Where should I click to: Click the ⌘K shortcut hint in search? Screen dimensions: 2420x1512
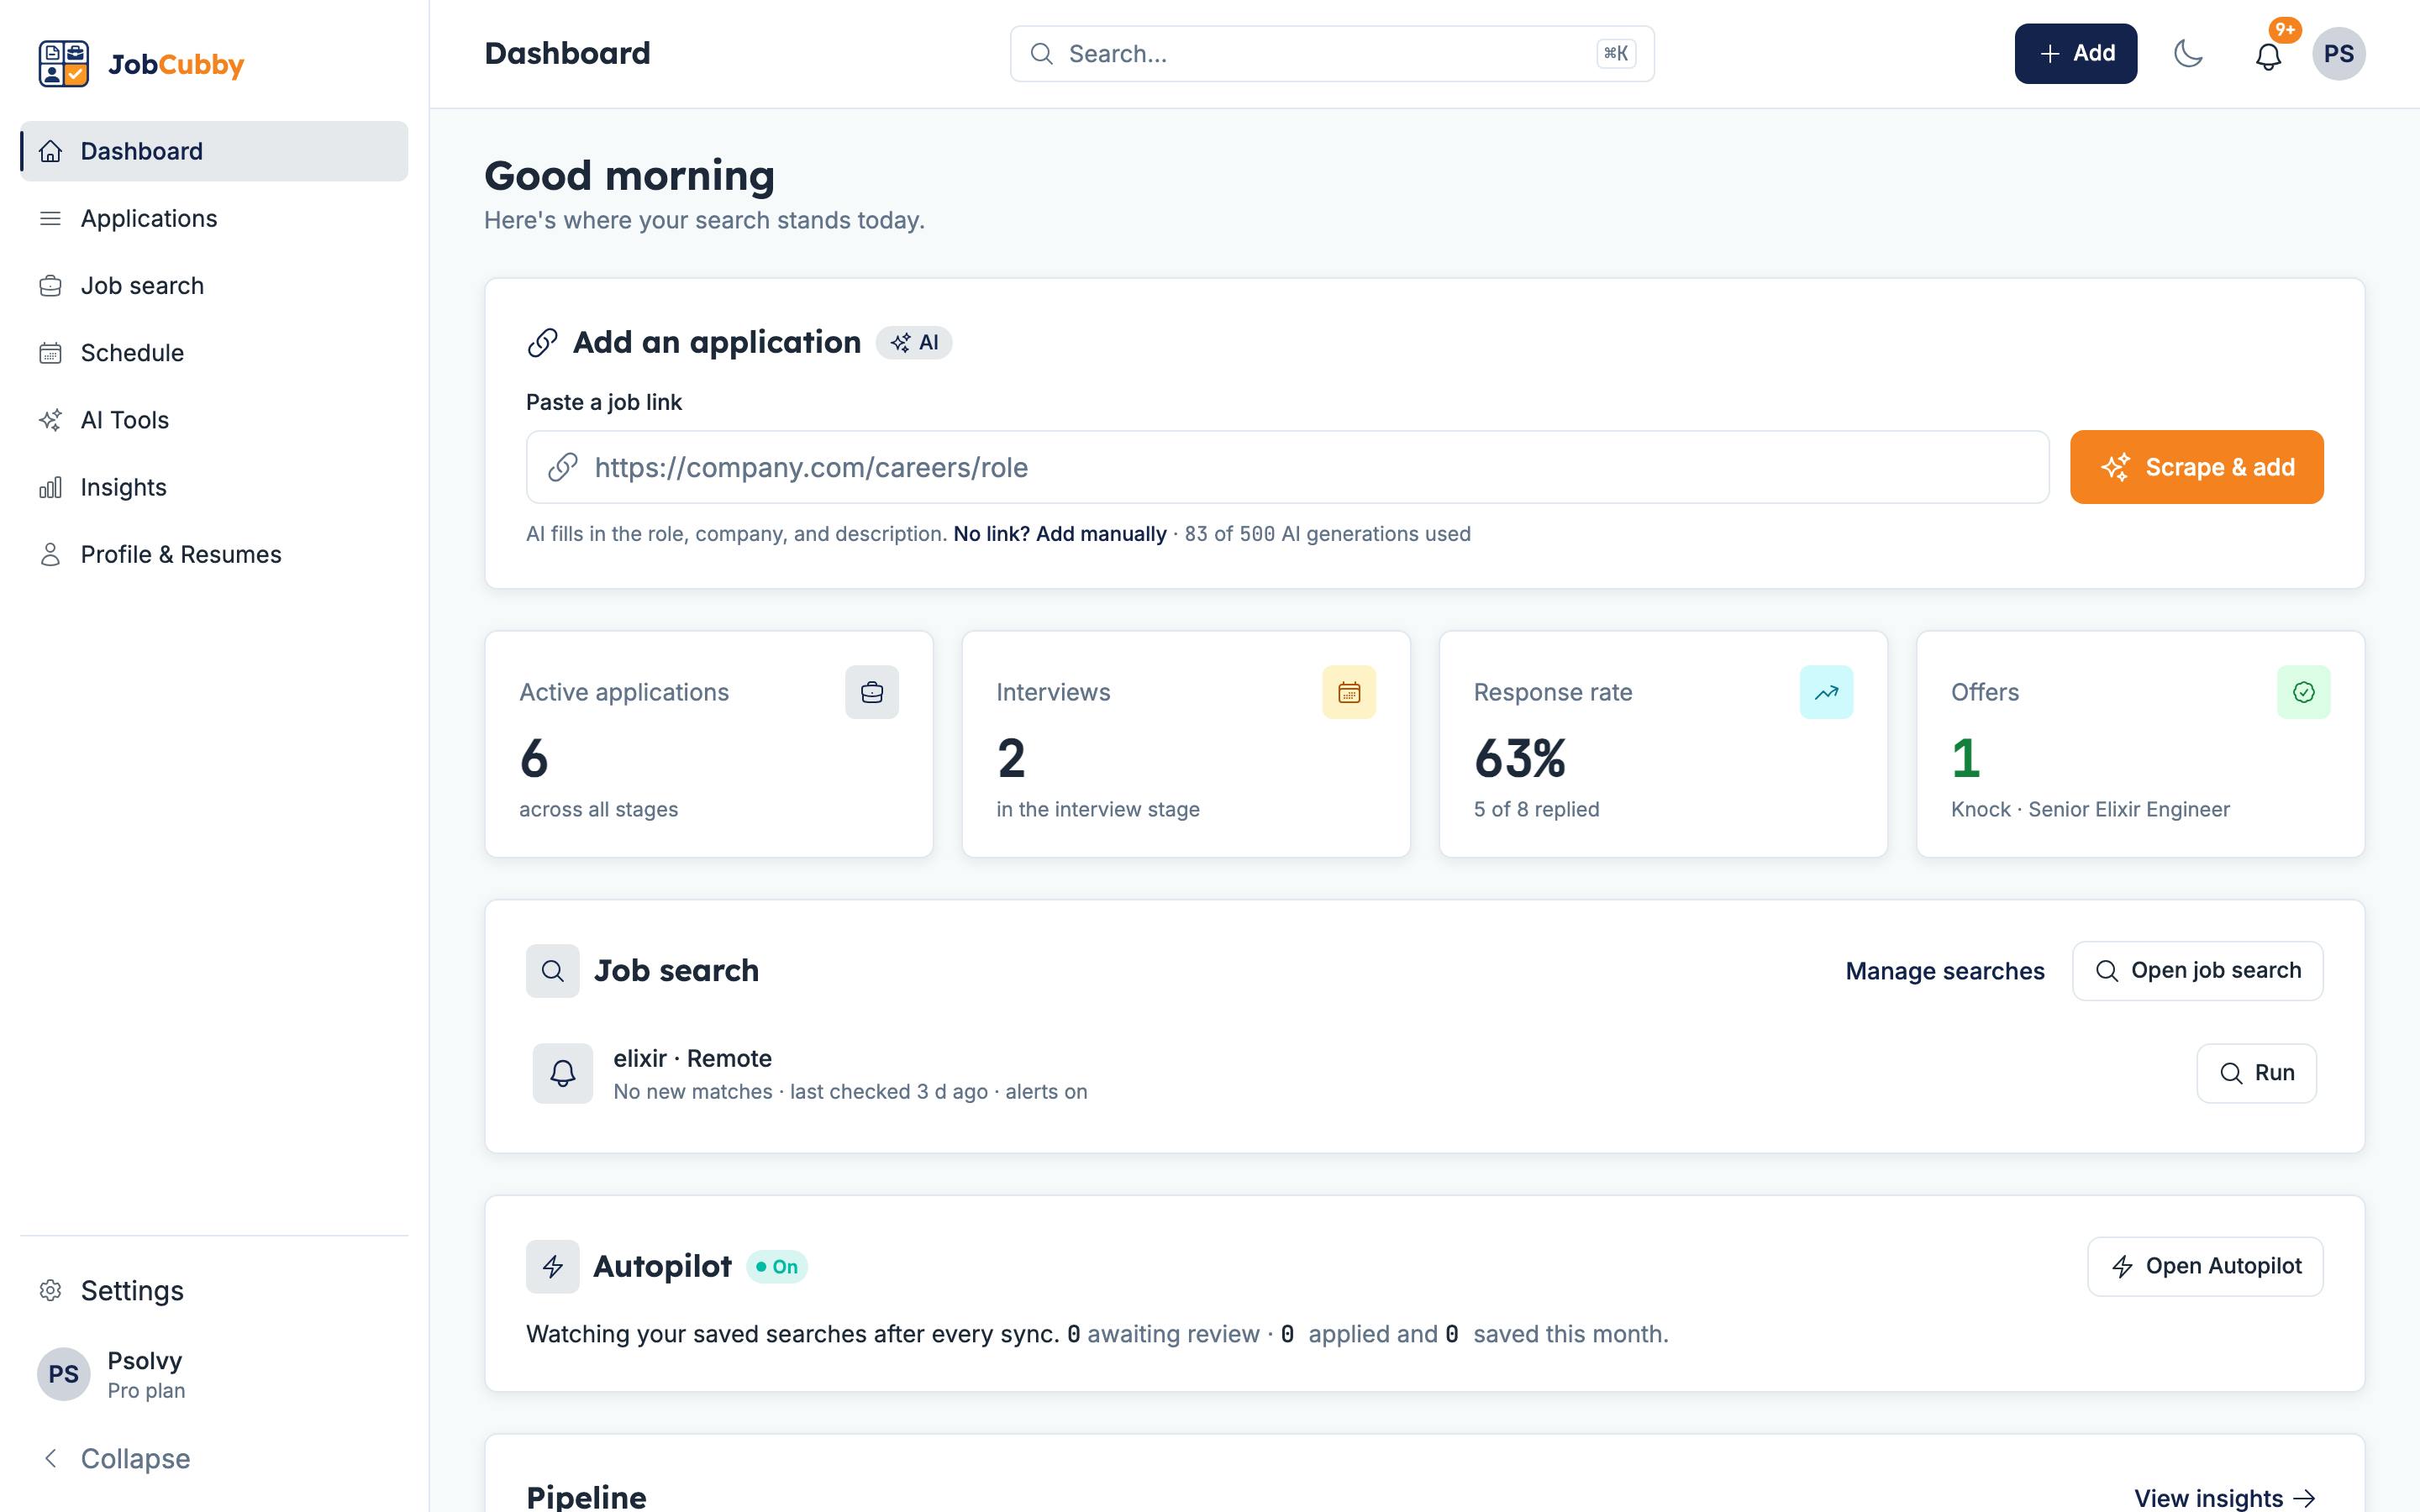tap(1616, 54)
